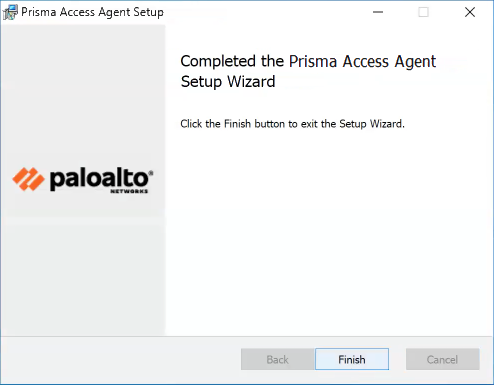Click the paloalto wordmark text
Screen dimensions: 494x385
99,180
